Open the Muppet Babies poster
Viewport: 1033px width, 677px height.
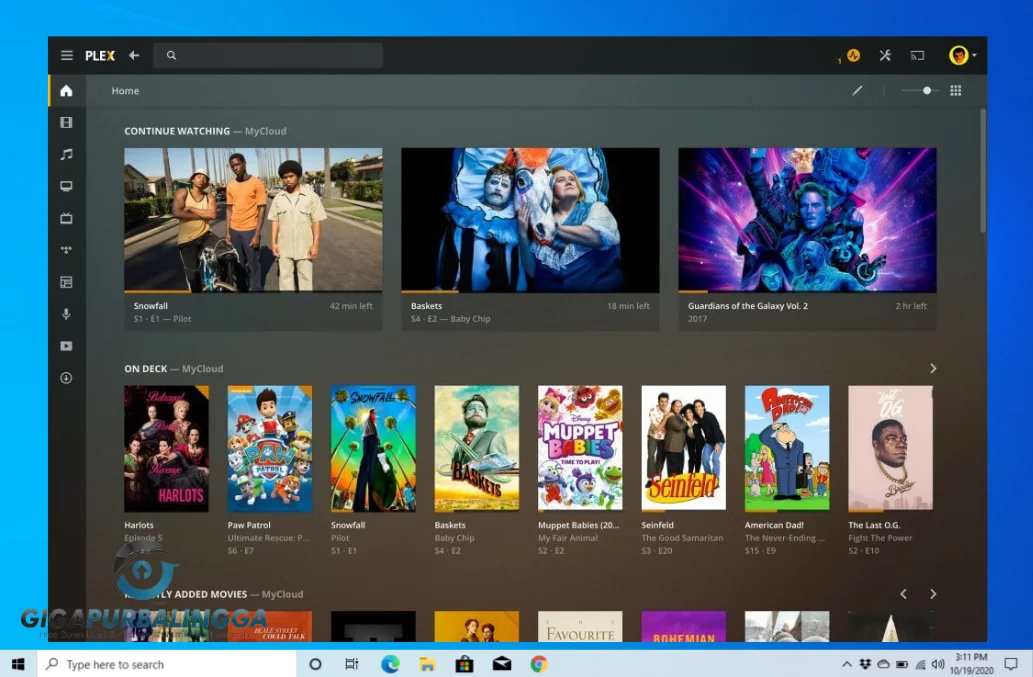coord(580,448)
